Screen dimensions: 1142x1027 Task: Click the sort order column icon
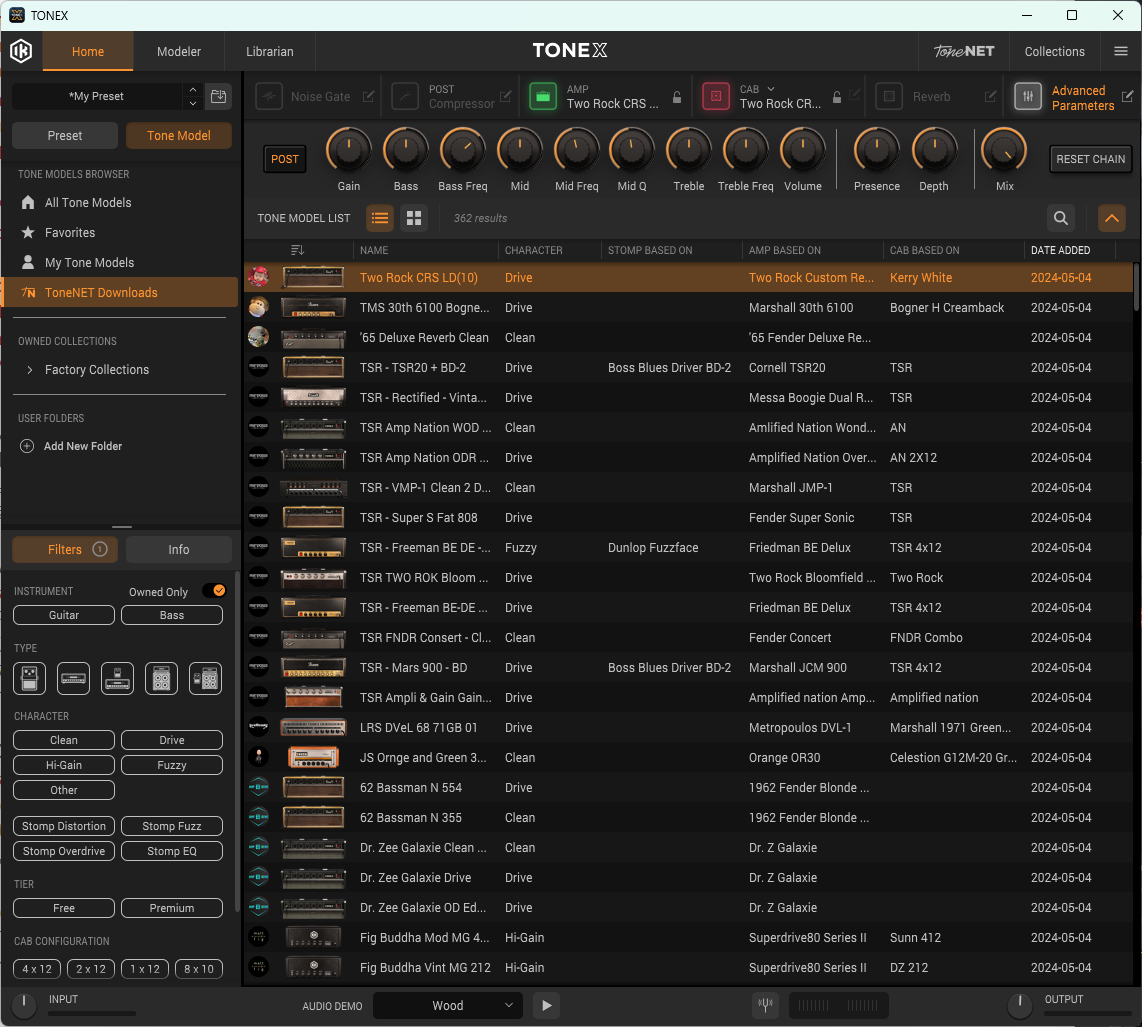click(297, 250)
